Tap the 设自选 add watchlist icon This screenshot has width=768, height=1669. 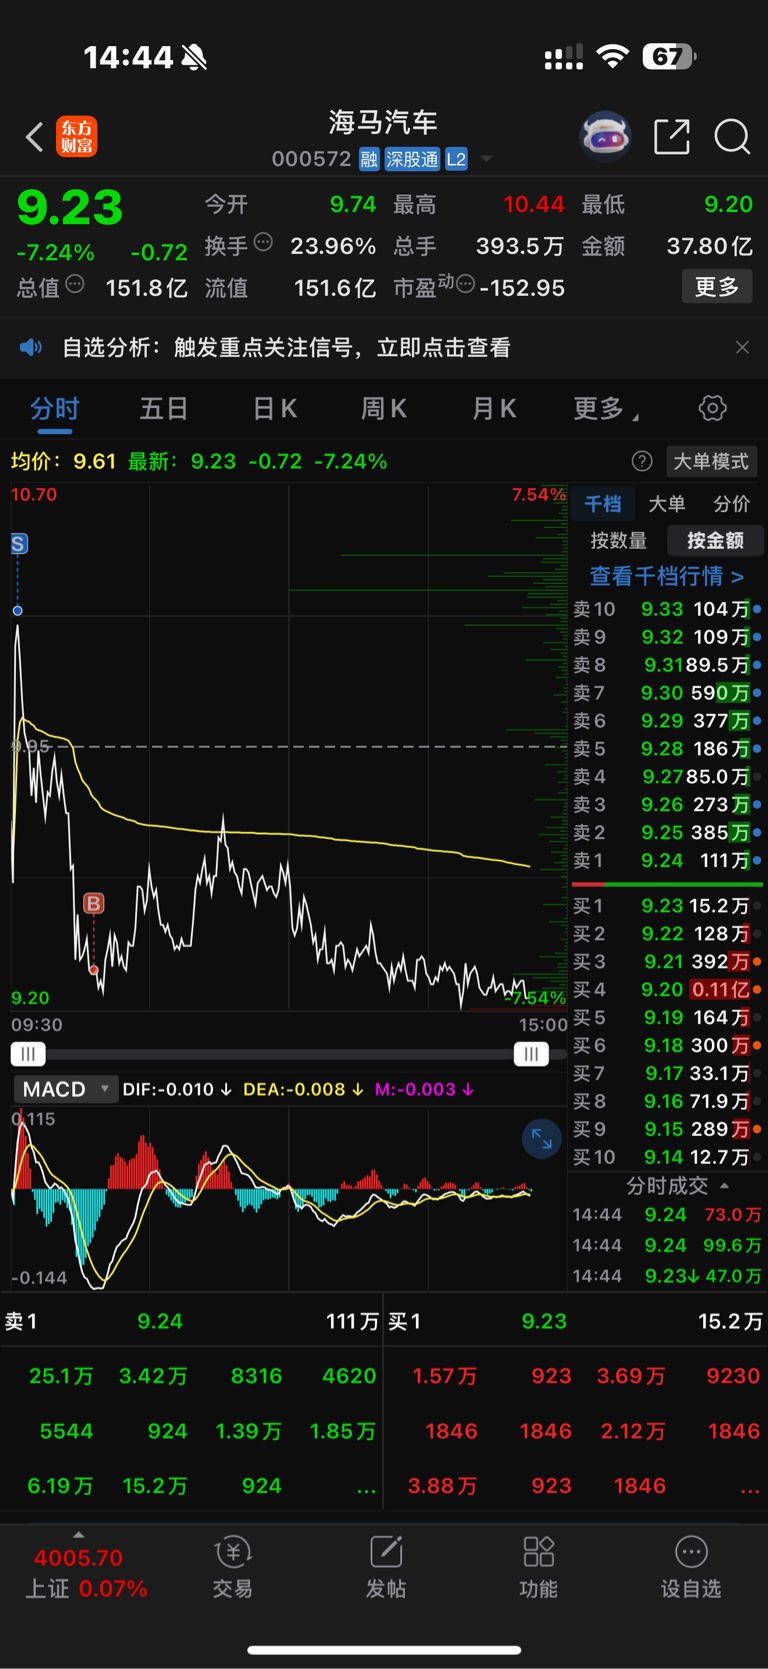(691, 1567)
